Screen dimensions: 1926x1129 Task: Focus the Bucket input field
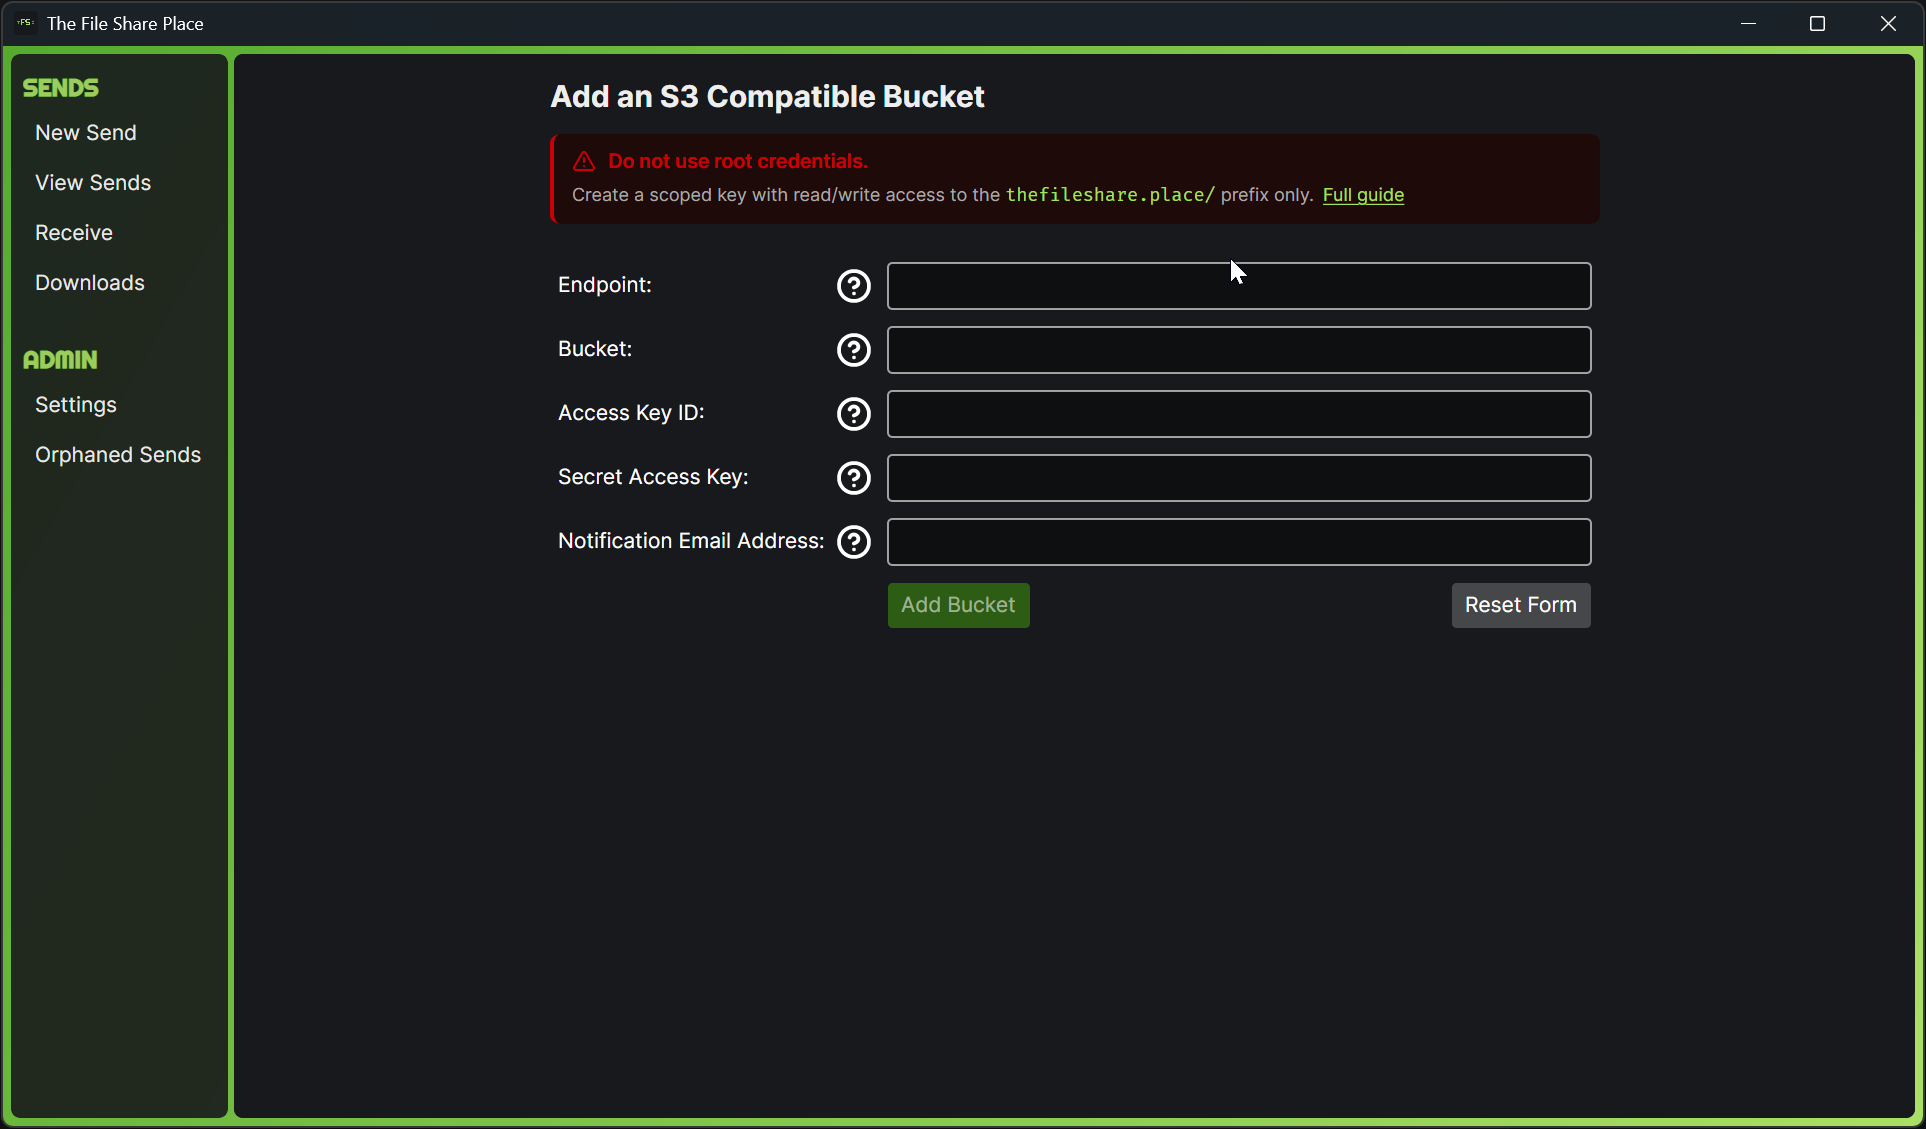click(1239, 350)
